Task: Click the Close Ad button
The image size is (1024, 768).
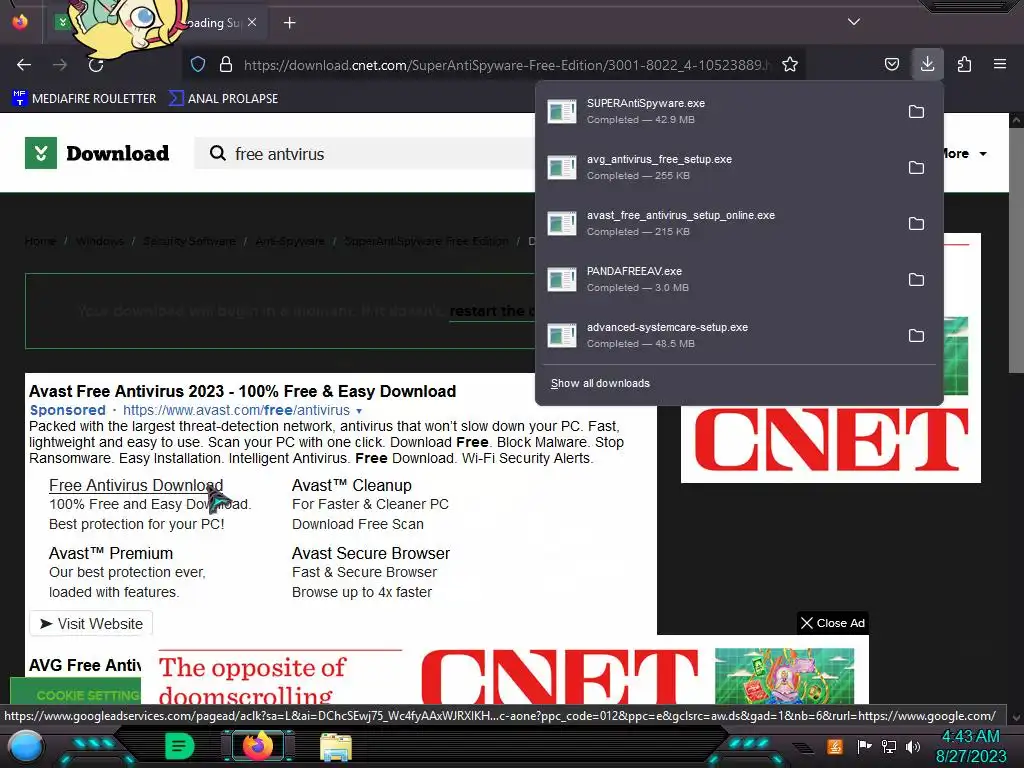Action: pyautogui.click(x=833, y=623)
